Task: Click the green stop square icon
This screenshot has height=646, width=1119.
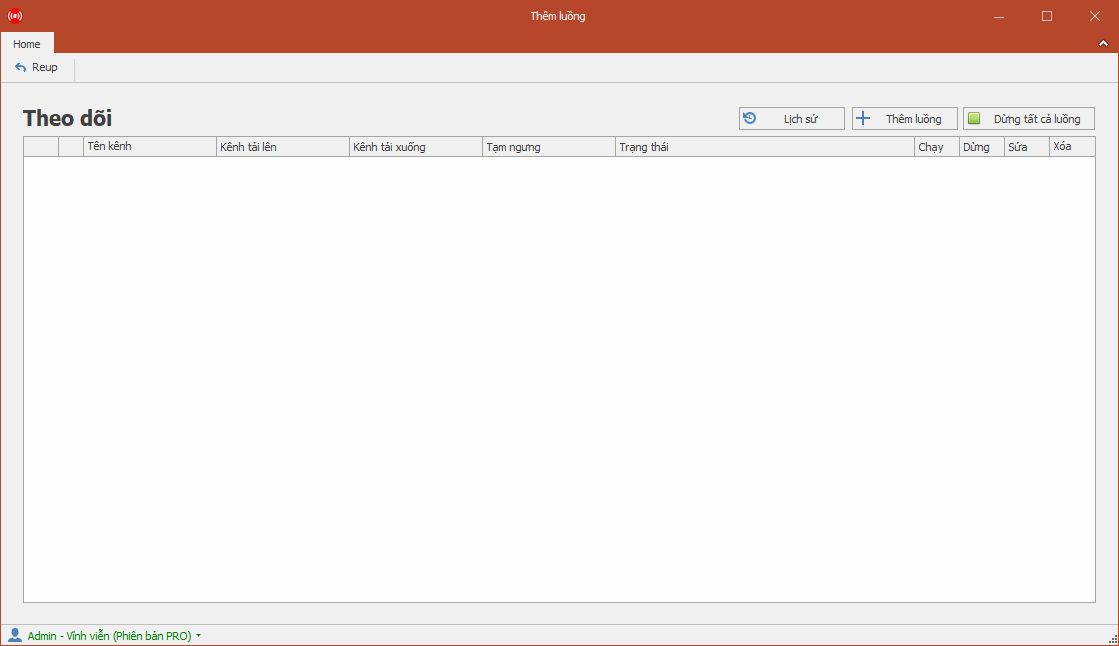Action: 974,118
